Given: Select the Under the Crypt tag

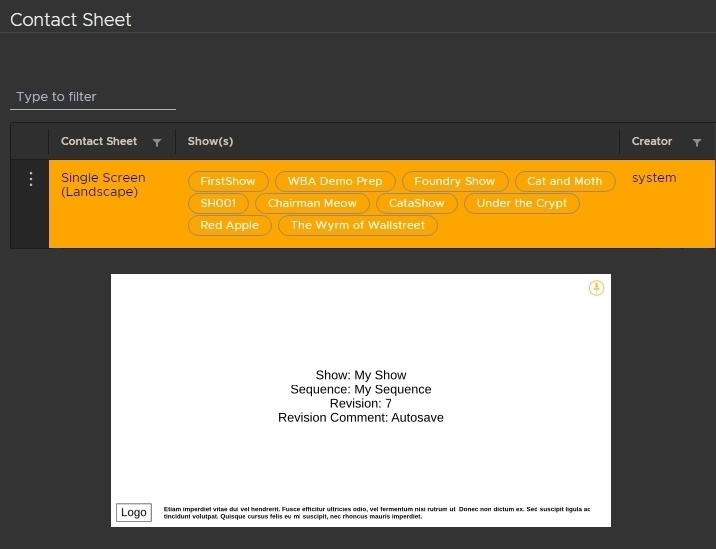Looking at the screenshot, I should coord(521,203).
